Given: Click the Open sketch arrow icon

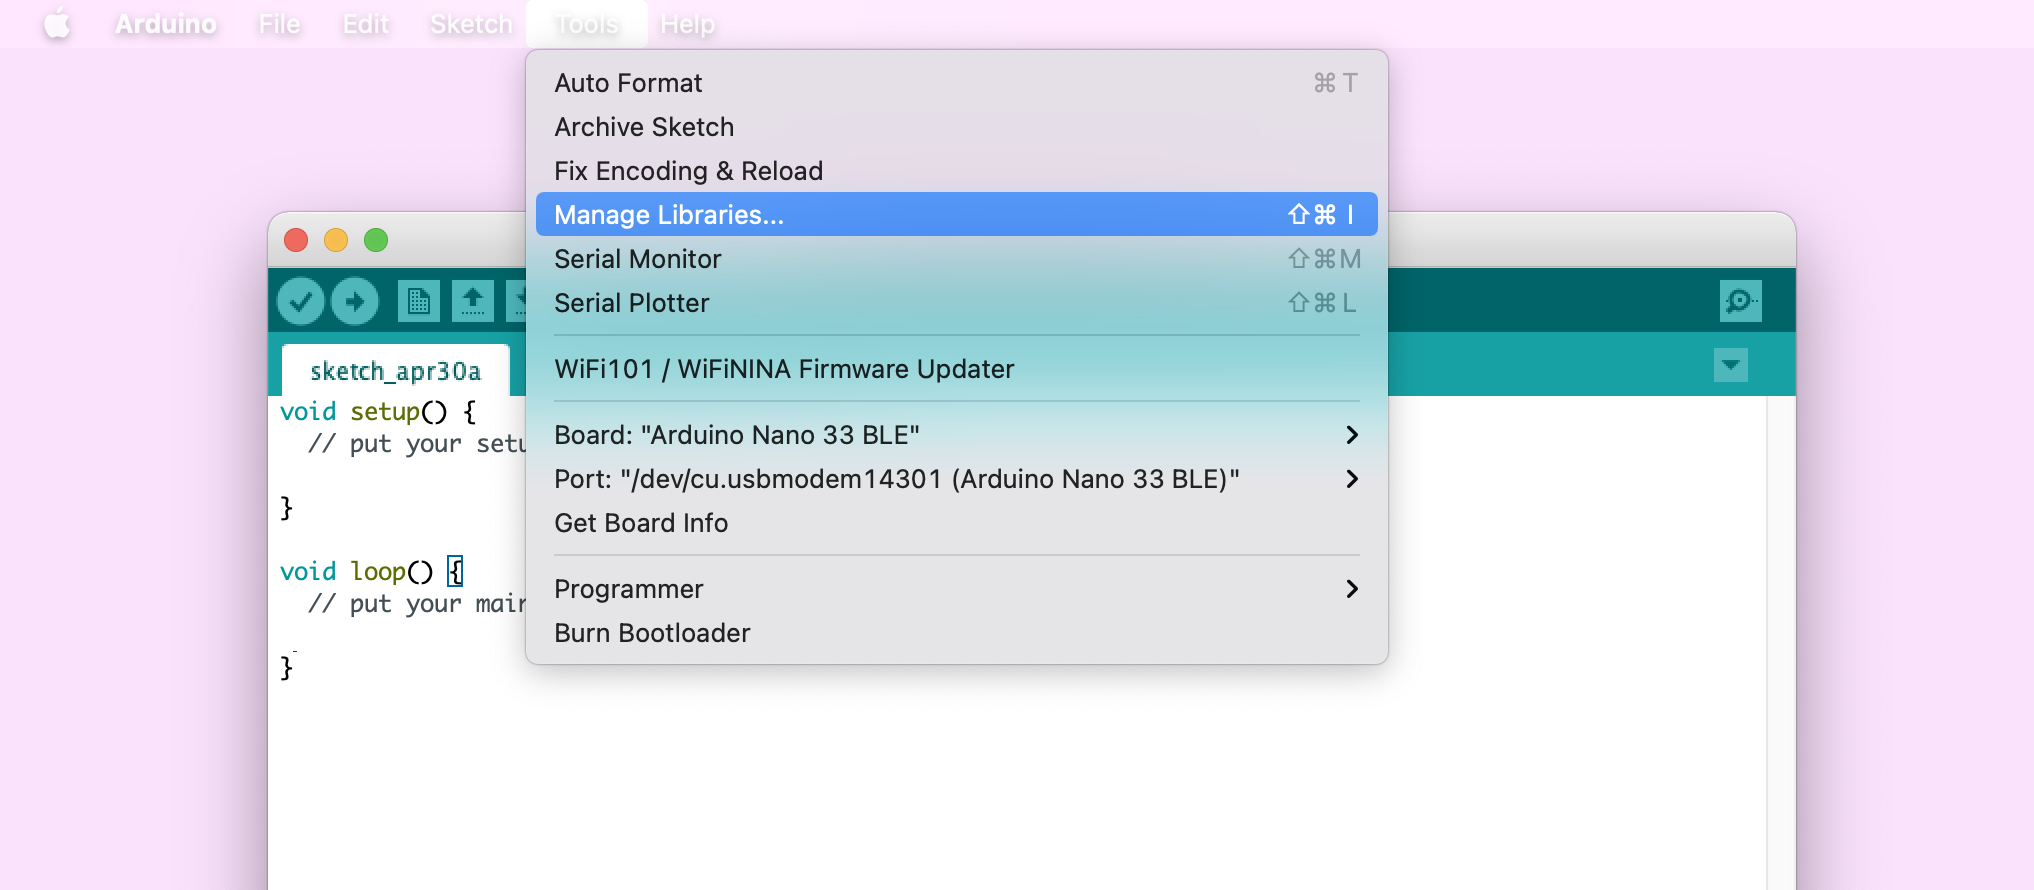Looking at the screenshot, I should [473, 301].
